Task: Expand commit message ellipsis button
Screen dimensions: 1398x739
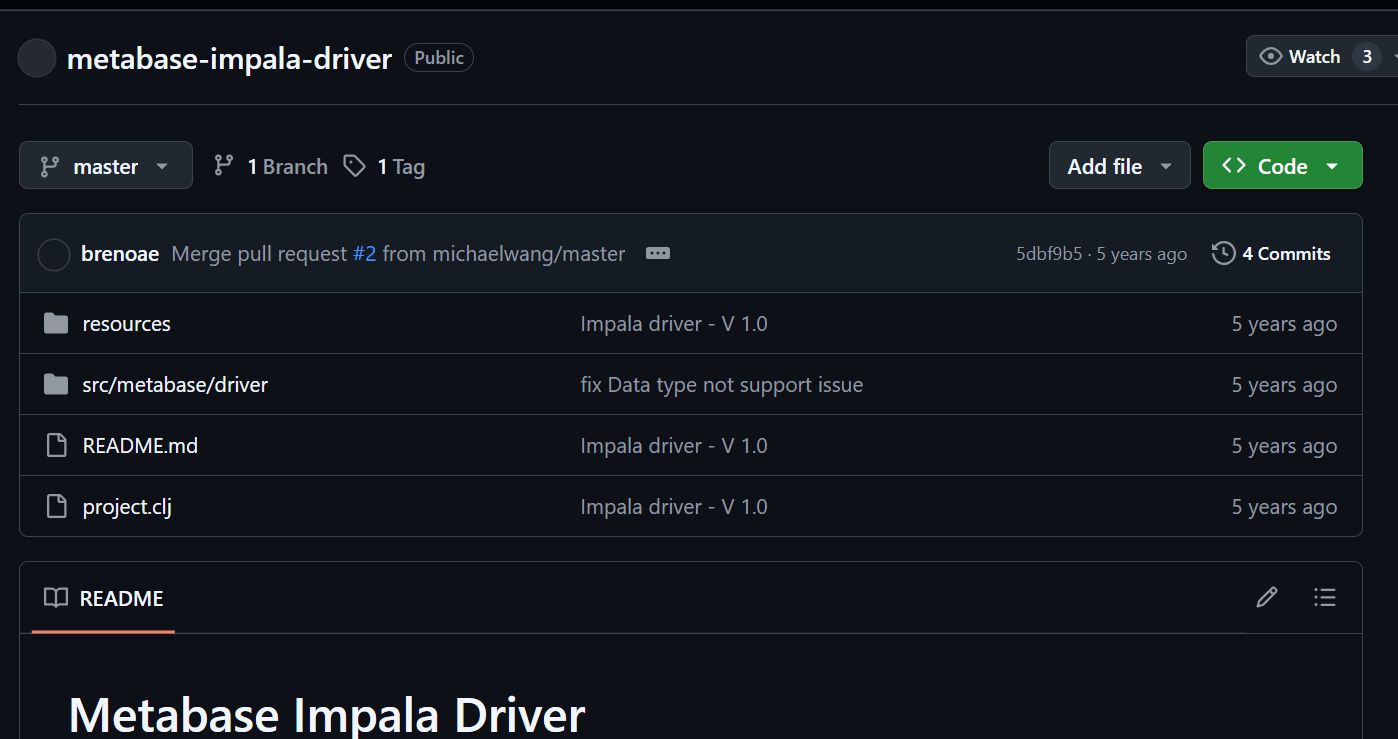Action: point(657,254)
